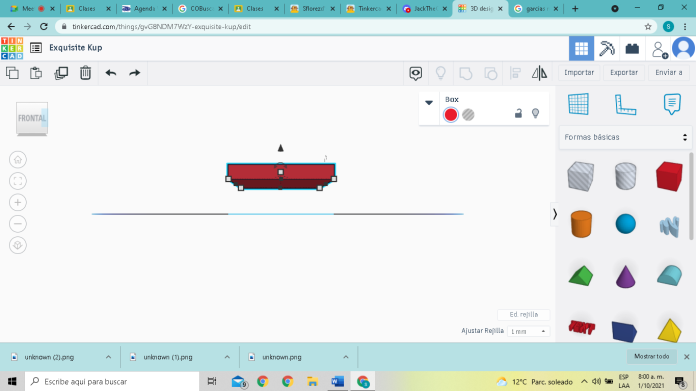Toggle the Box lock editing icon
Screen dimensions: 696x391
click(x=518, y=114)
